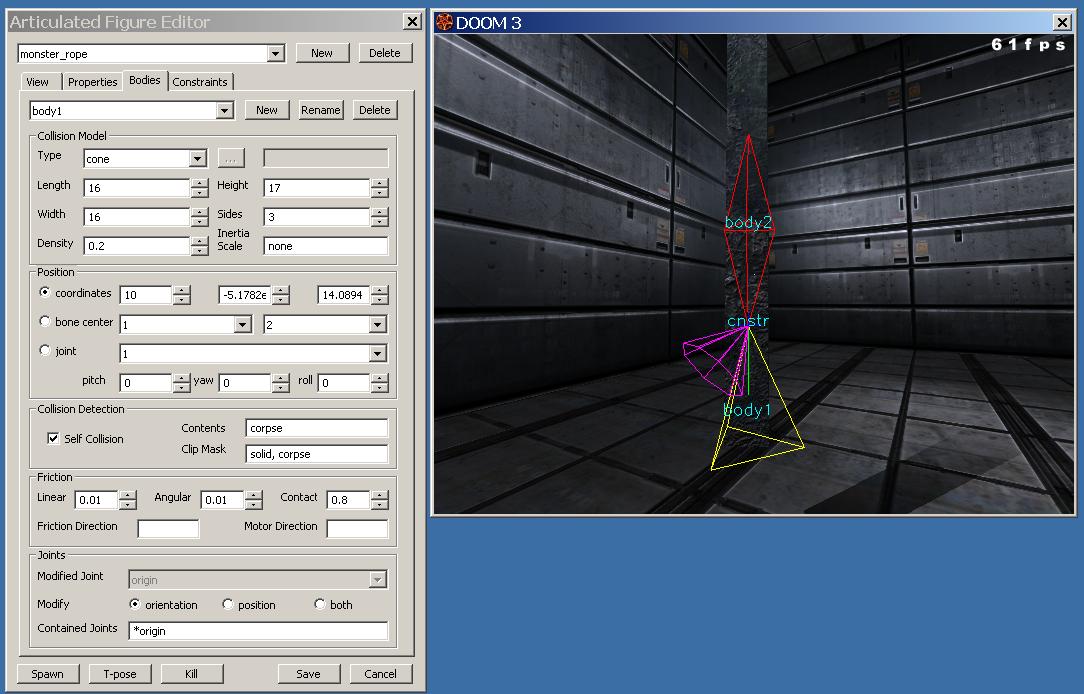Click the DOOM 3 window title icon
The height and width of the screenshot is (694, 1084).
coord(445,22)
